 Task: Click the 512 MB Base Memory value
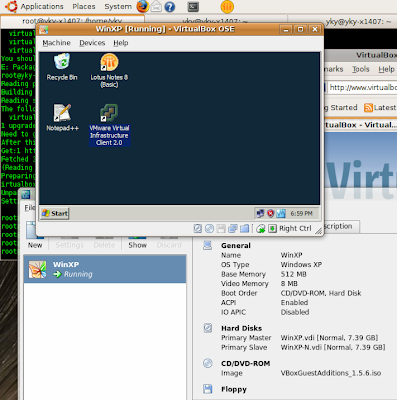[293, 274]
